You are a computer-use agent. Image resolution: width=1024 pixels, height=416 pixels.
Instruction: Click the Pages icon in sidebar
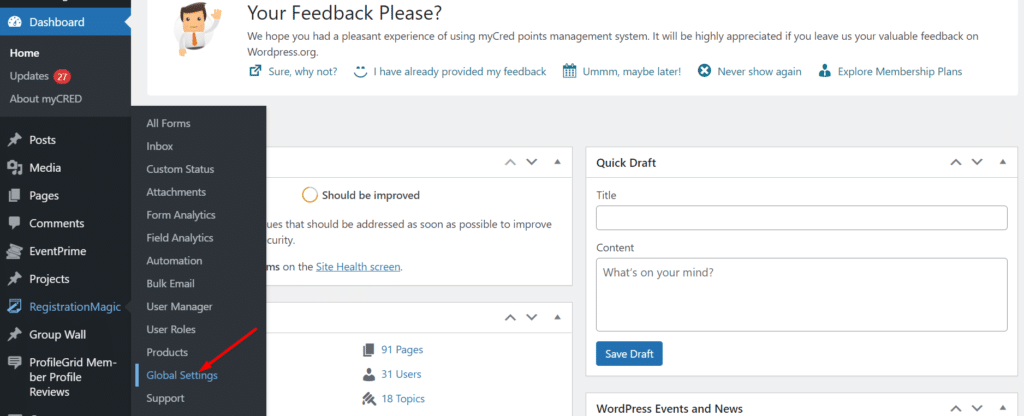tap(15, 196)
